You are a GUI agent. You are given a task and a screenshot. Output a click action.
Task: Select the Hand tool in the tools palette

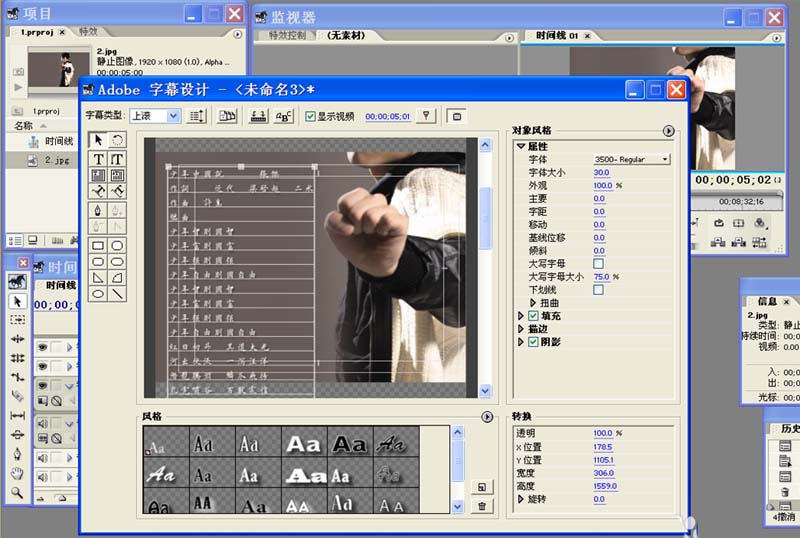(17, 473)
